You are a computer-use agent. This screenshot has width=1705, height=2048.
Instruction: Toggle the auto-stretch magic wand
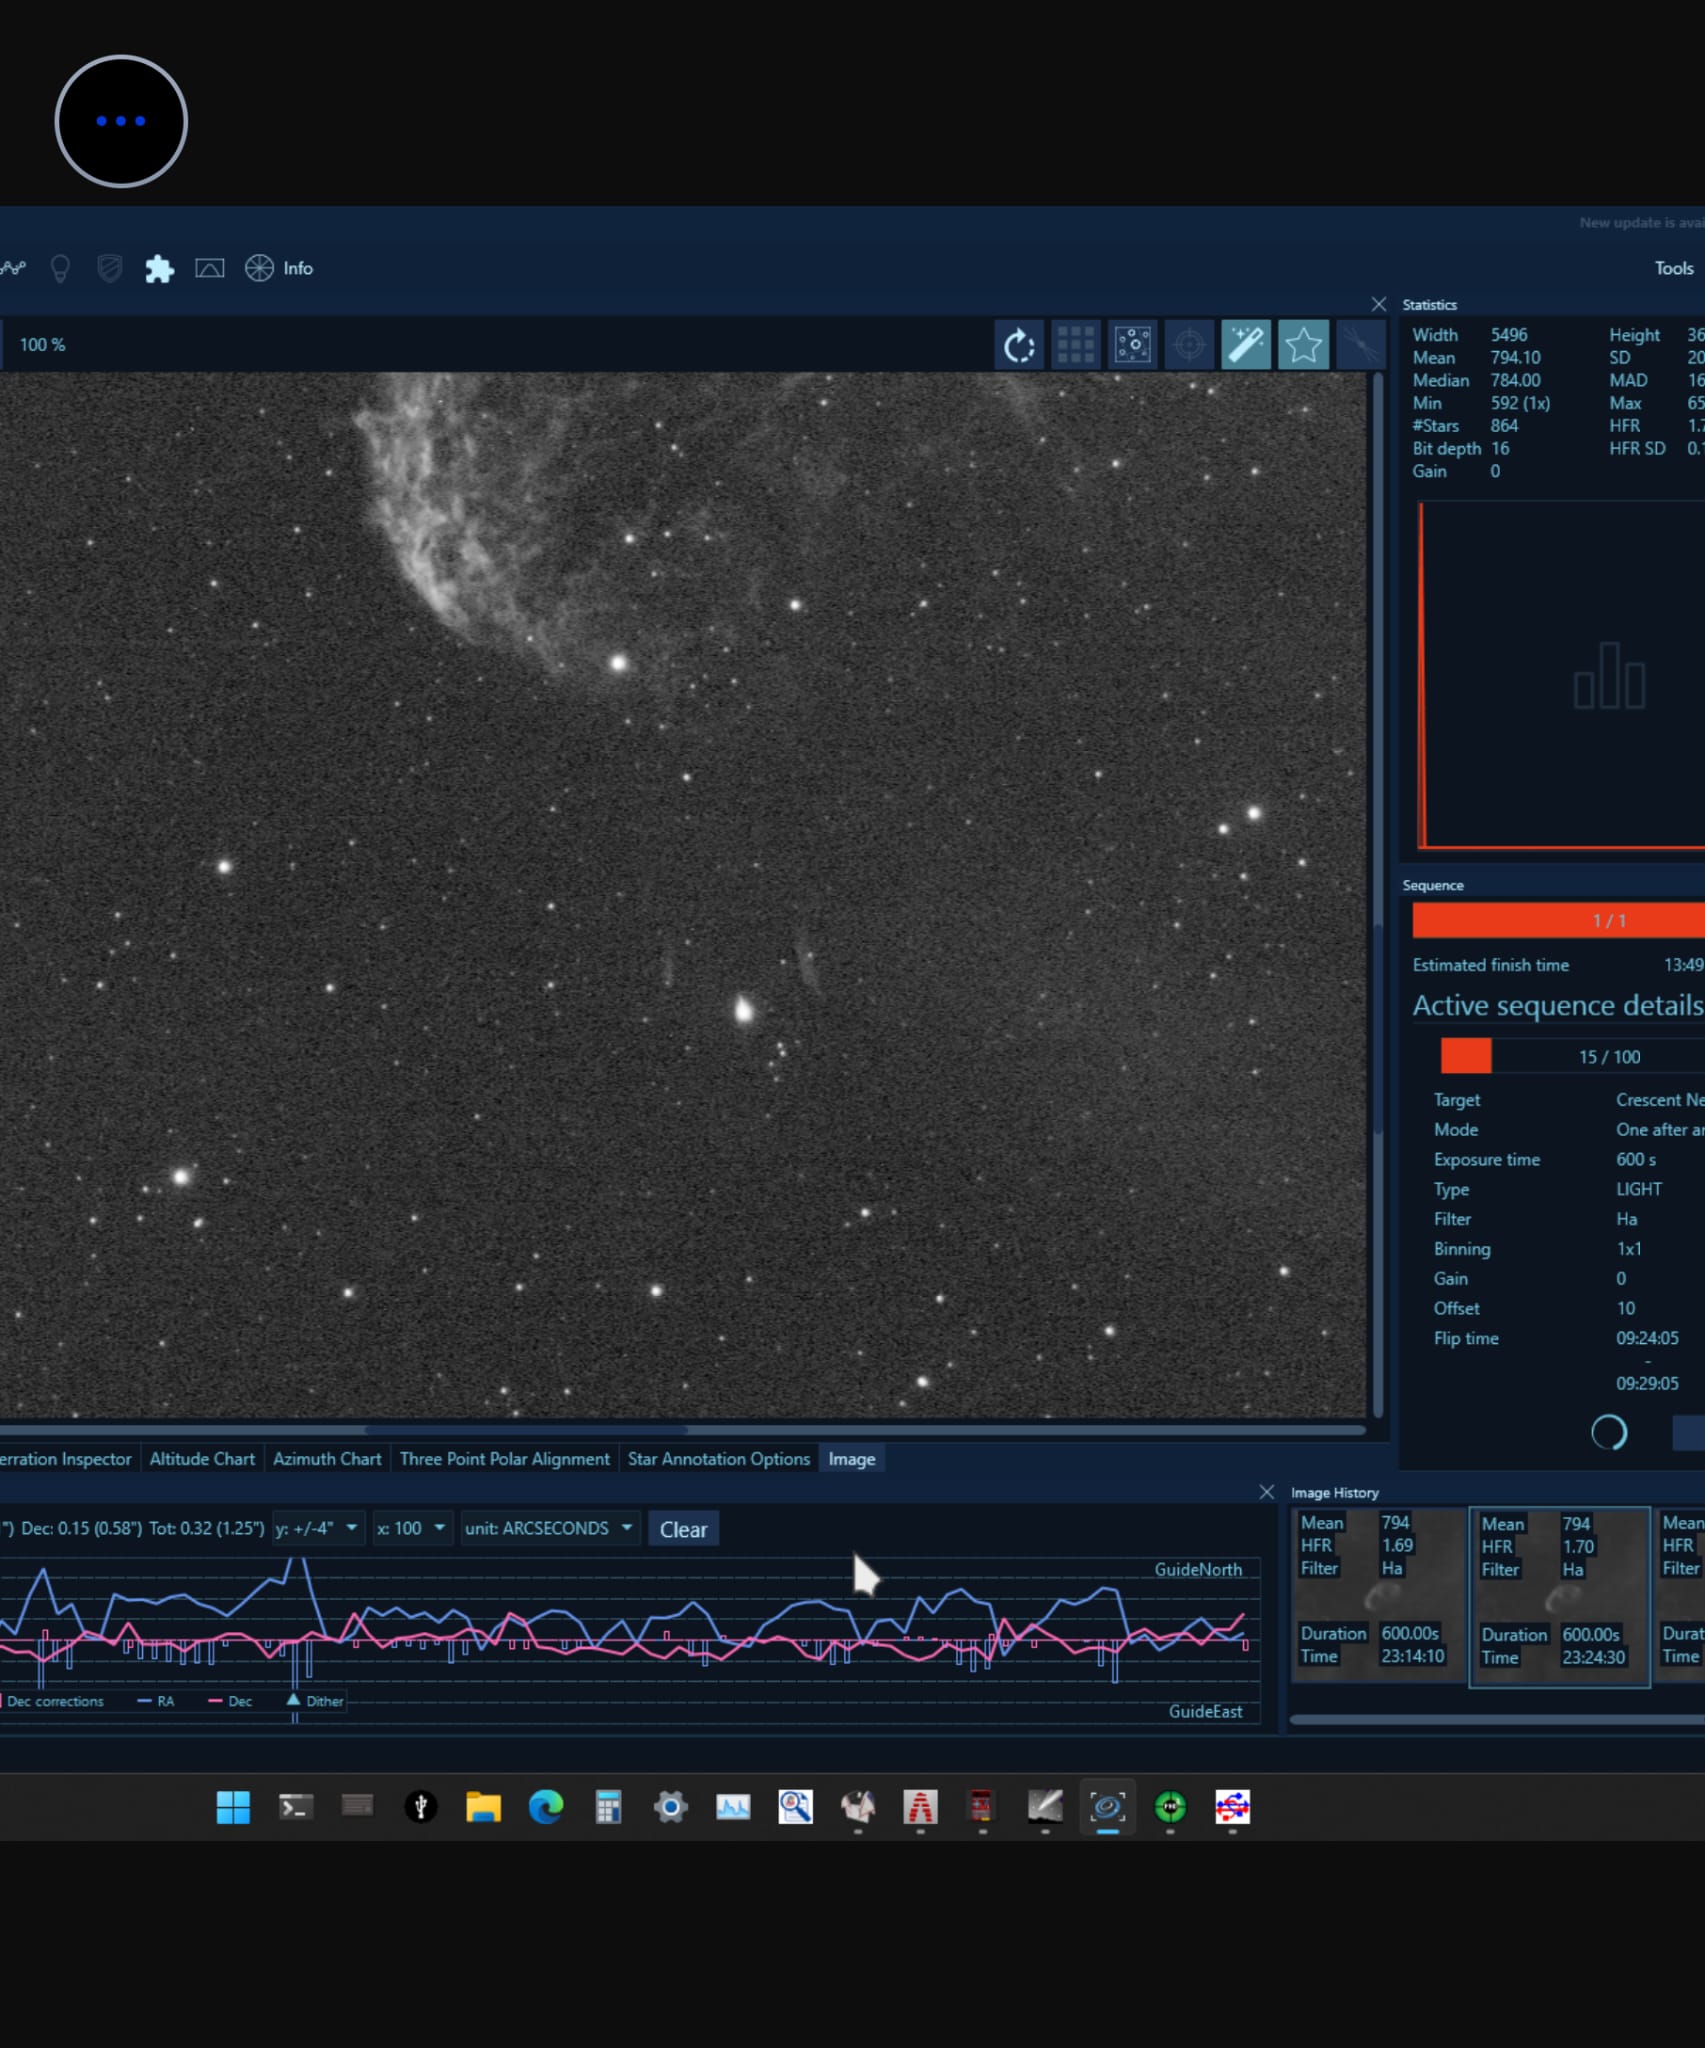pyautogui.click(x=1245, y=346)
